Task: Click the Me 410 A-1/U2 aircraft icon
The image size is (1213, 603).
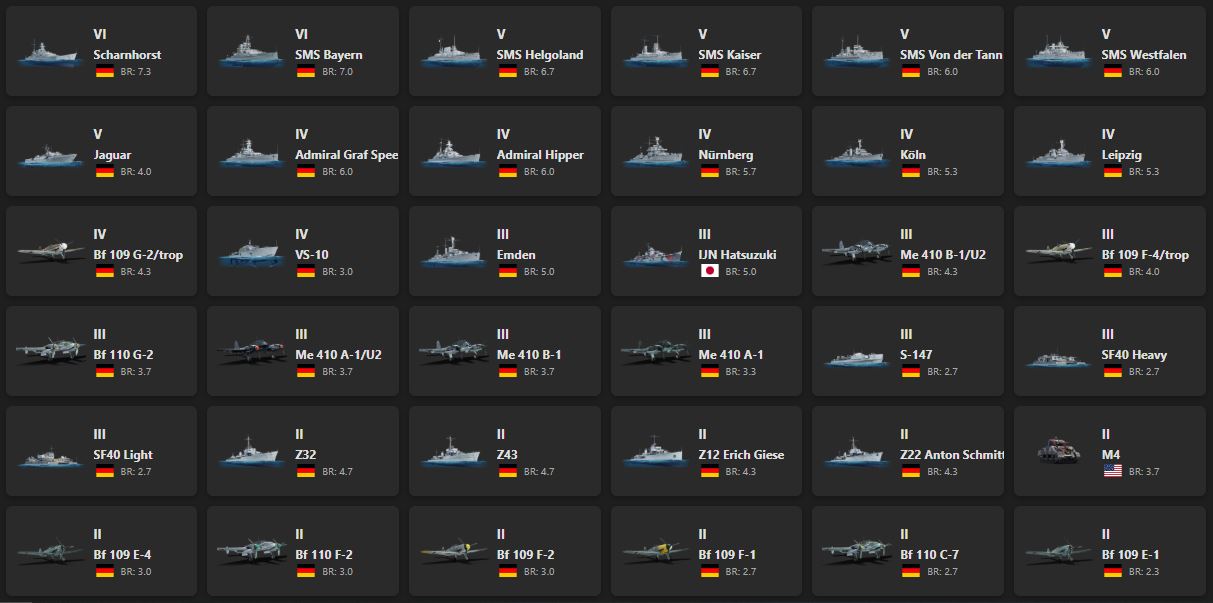Action: pos(249,353)
